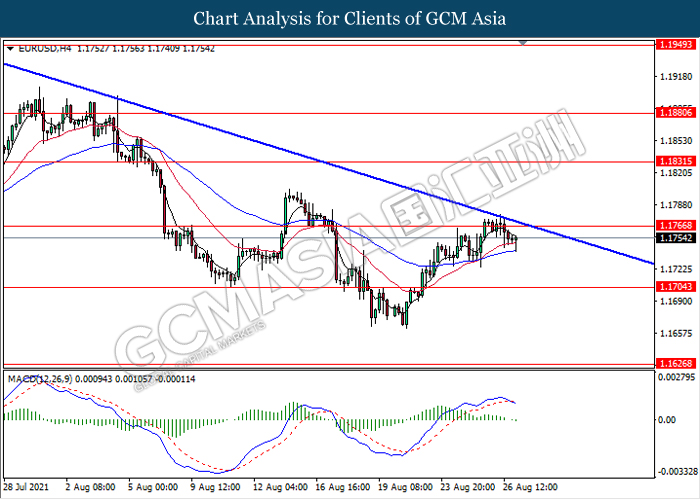700x500 pixels.
Task: Click the 1.16900 price axis value
Action: [x=676, y=301]
